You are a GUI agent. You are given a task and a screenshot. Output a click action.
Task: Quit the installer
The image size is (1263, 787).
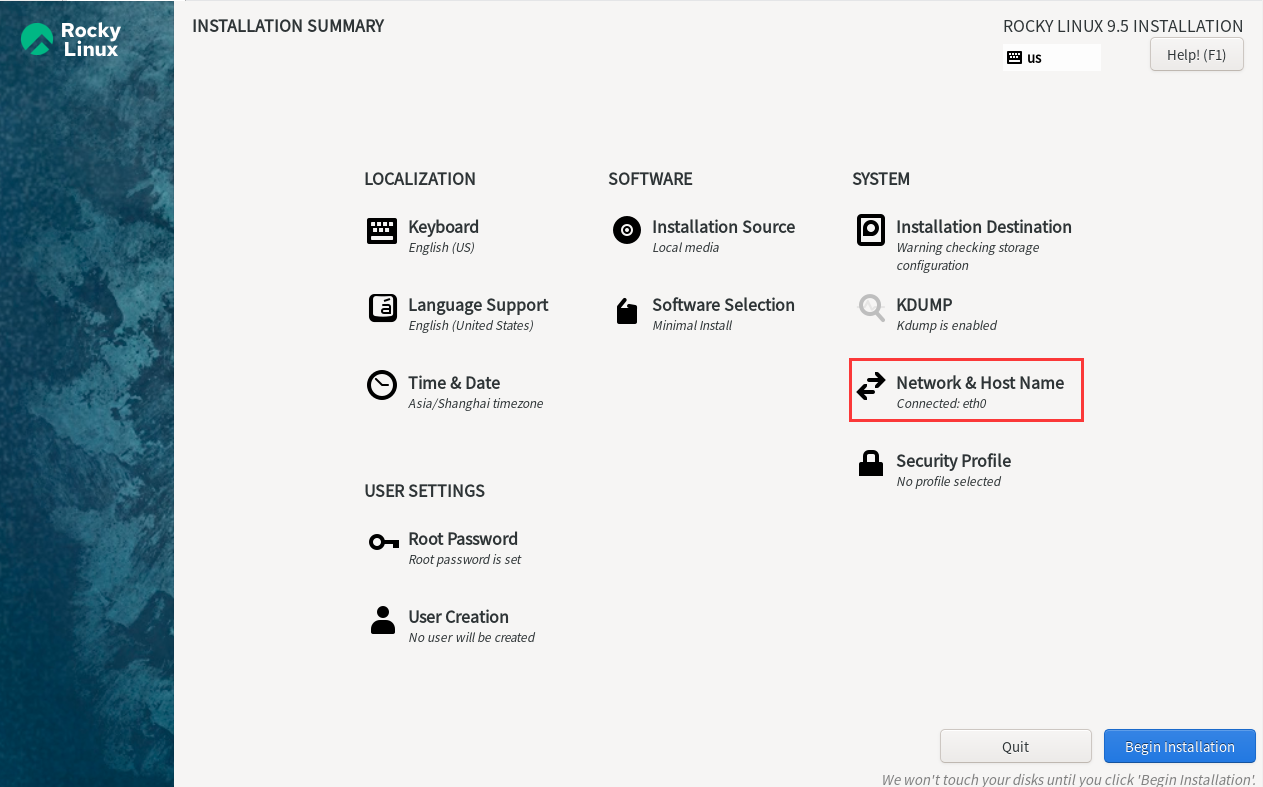[1015, 747]
